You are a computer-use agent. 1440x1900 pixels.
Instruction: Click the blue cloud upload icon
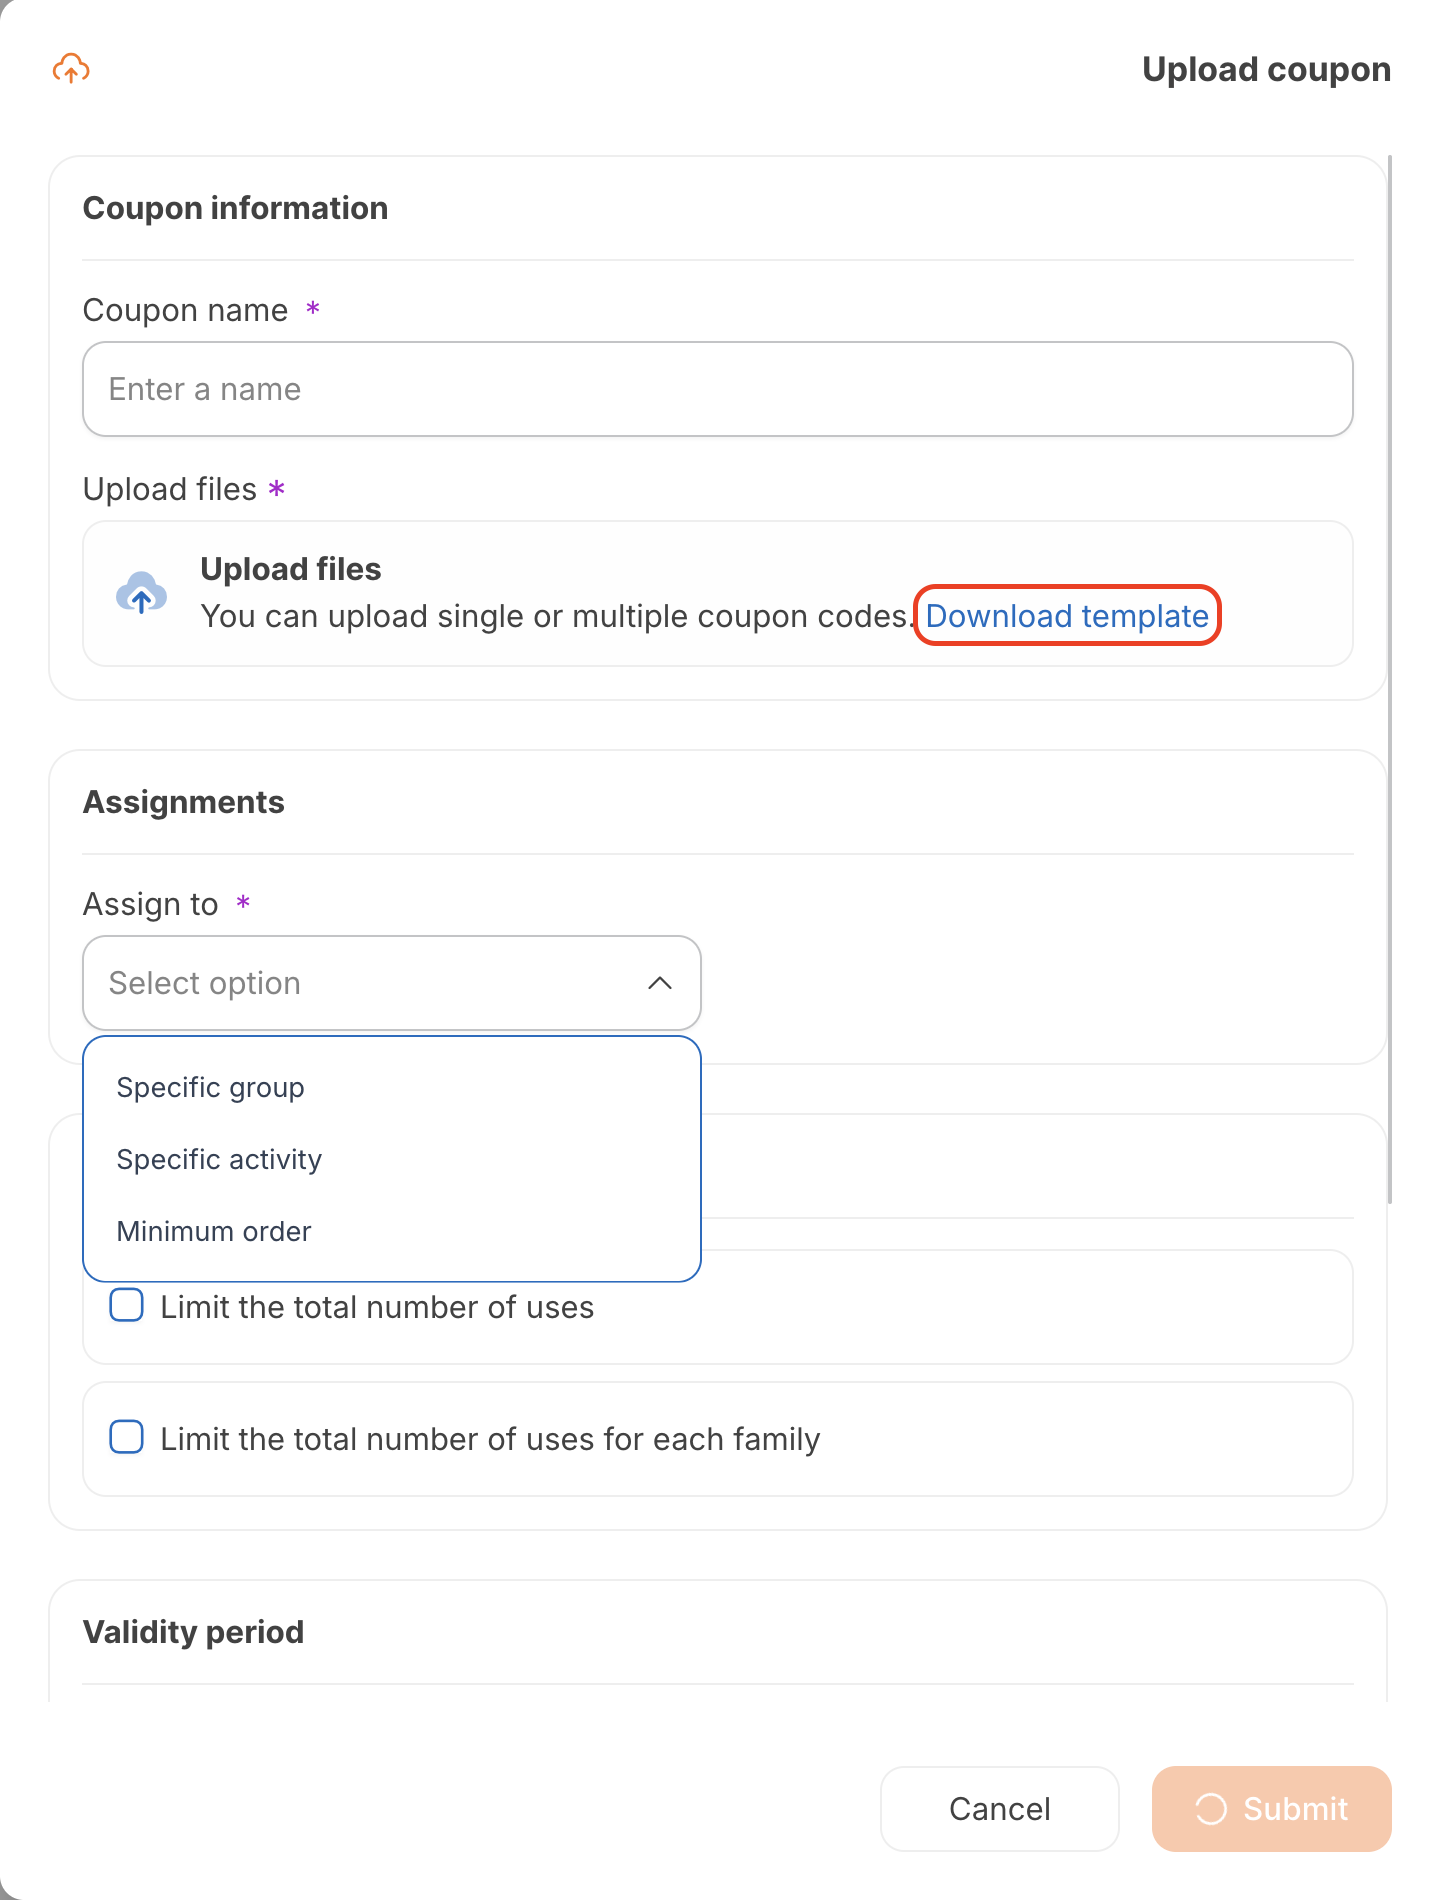(141, 593)
